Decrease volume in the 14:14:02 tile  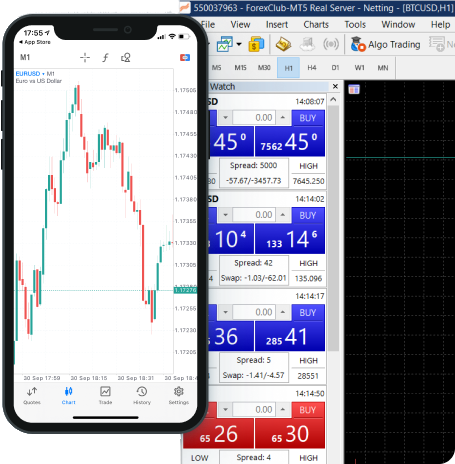(x=225, y=215)
